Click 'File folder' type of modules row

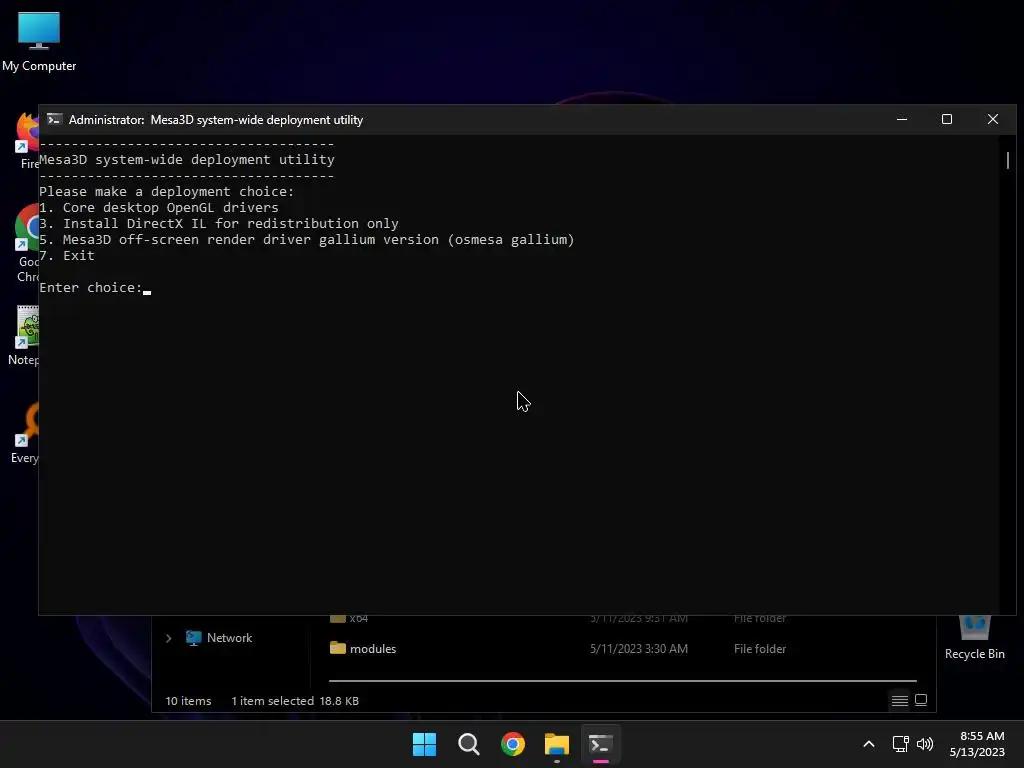[x=760, y=648]
